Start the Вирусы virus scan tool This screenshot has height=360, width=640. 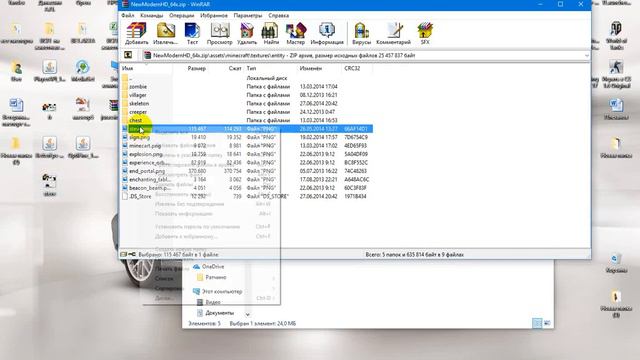(362, 33)
